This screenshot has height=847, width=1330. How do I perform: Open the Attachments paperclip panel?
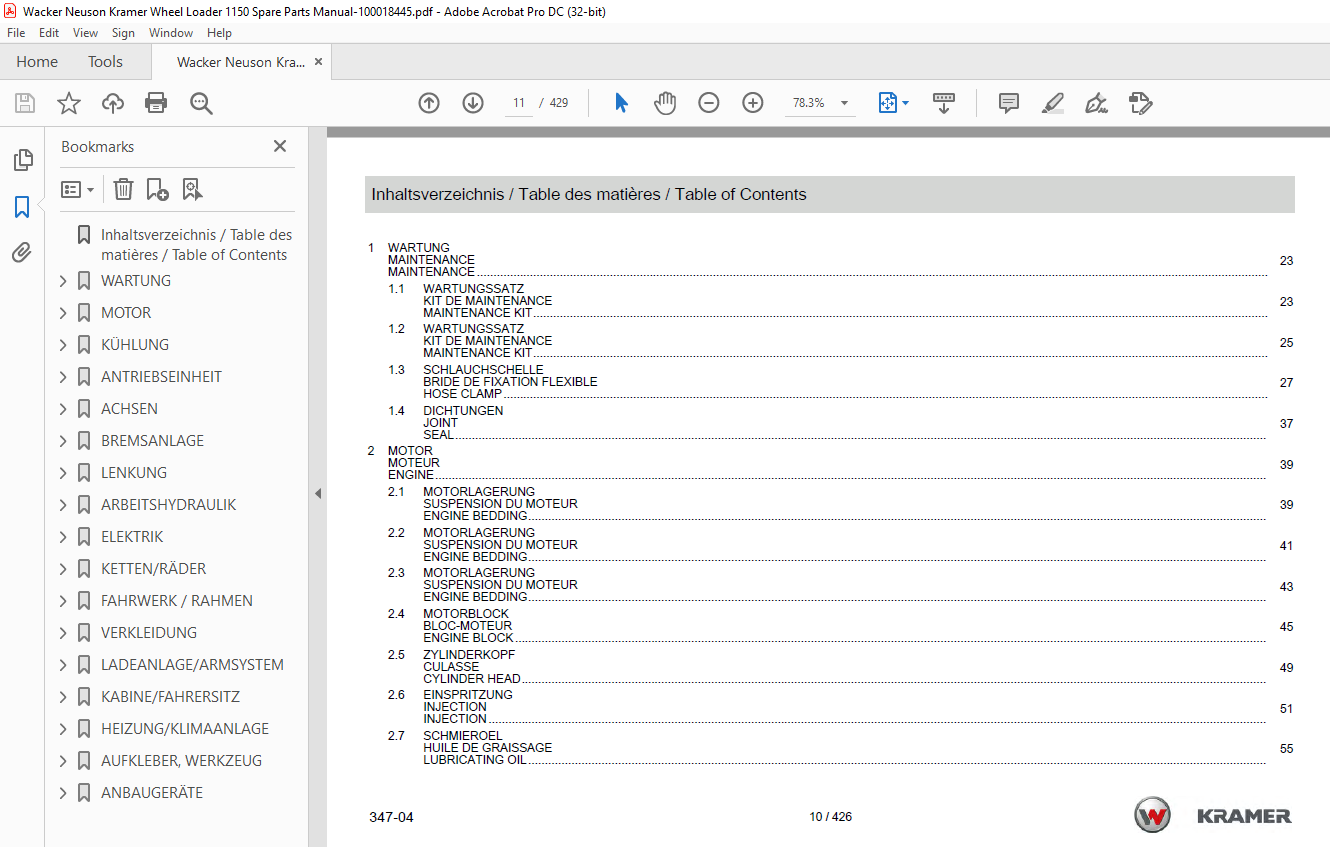(22, 252)
